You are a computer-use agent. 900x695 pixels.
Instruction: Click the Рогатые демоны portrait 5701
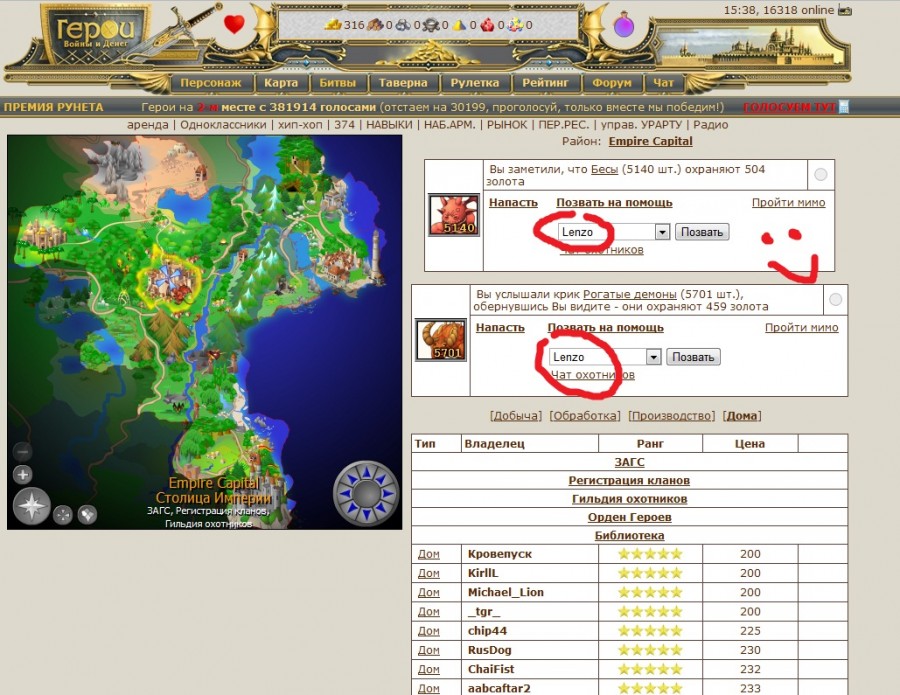[x=441, y=340]
